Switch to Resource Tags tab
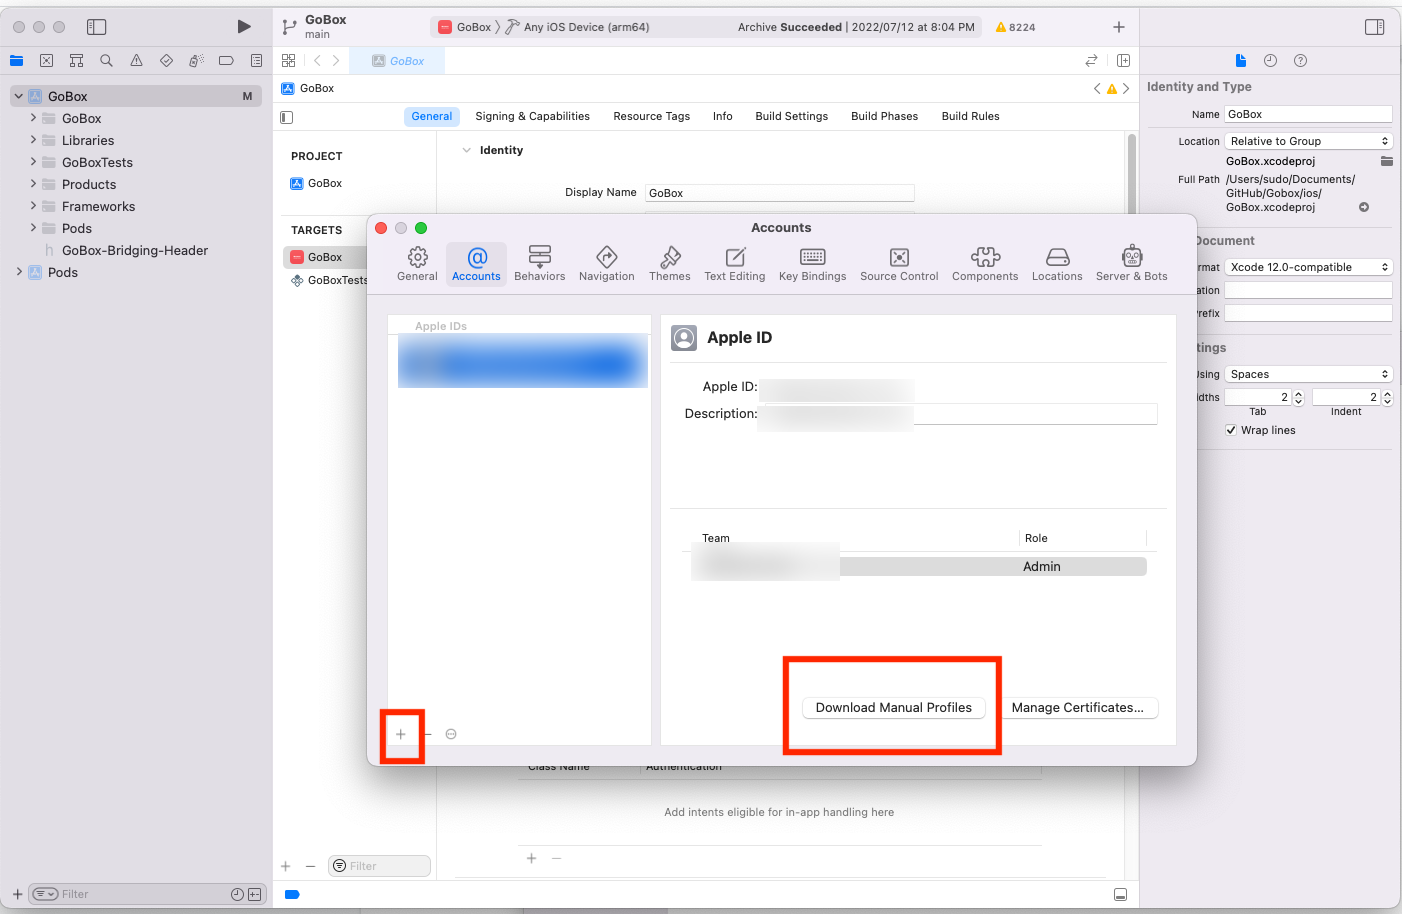 coord(651,116)
